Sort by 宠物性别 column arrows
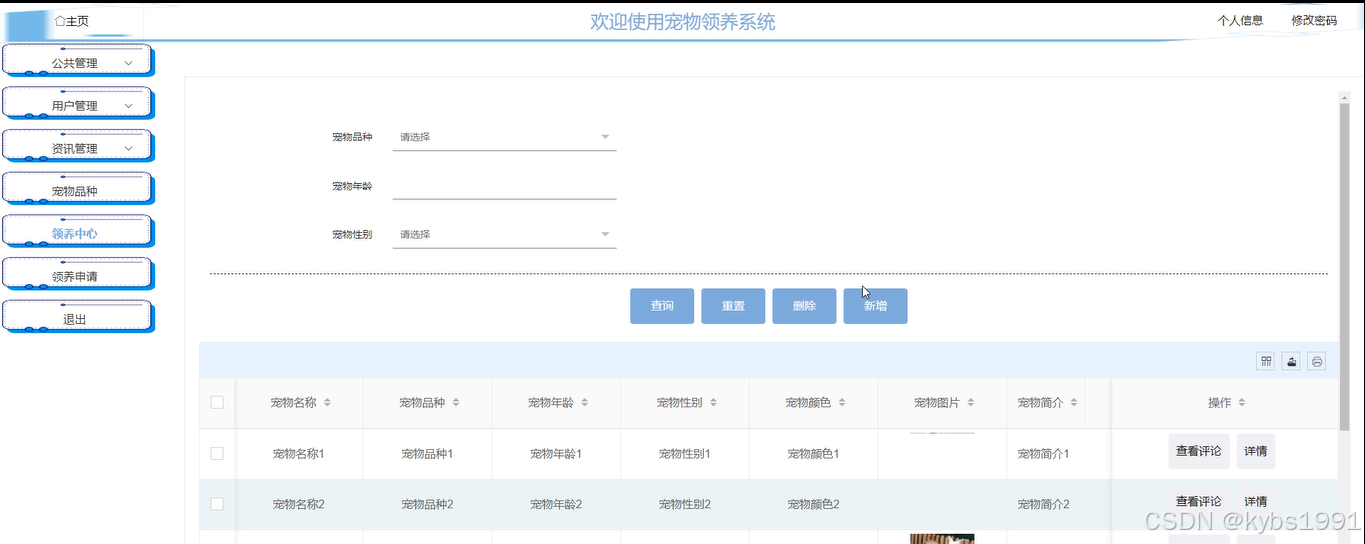The width and height of the screenshot is (1365, 544). [x=713, y=403]
